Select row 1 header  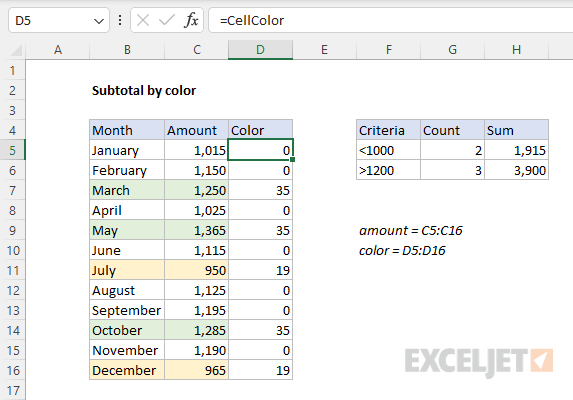(x=13, y=70)
